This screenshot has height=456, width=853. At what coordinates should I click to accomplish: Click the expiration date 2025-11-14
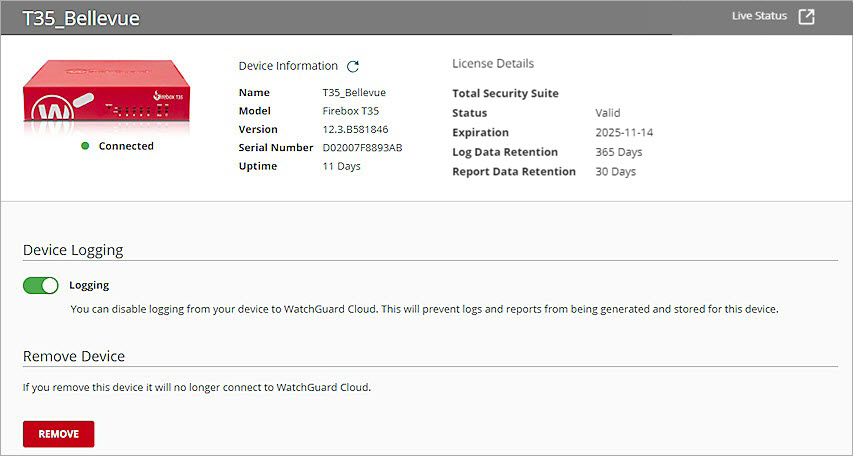point(624,132)
